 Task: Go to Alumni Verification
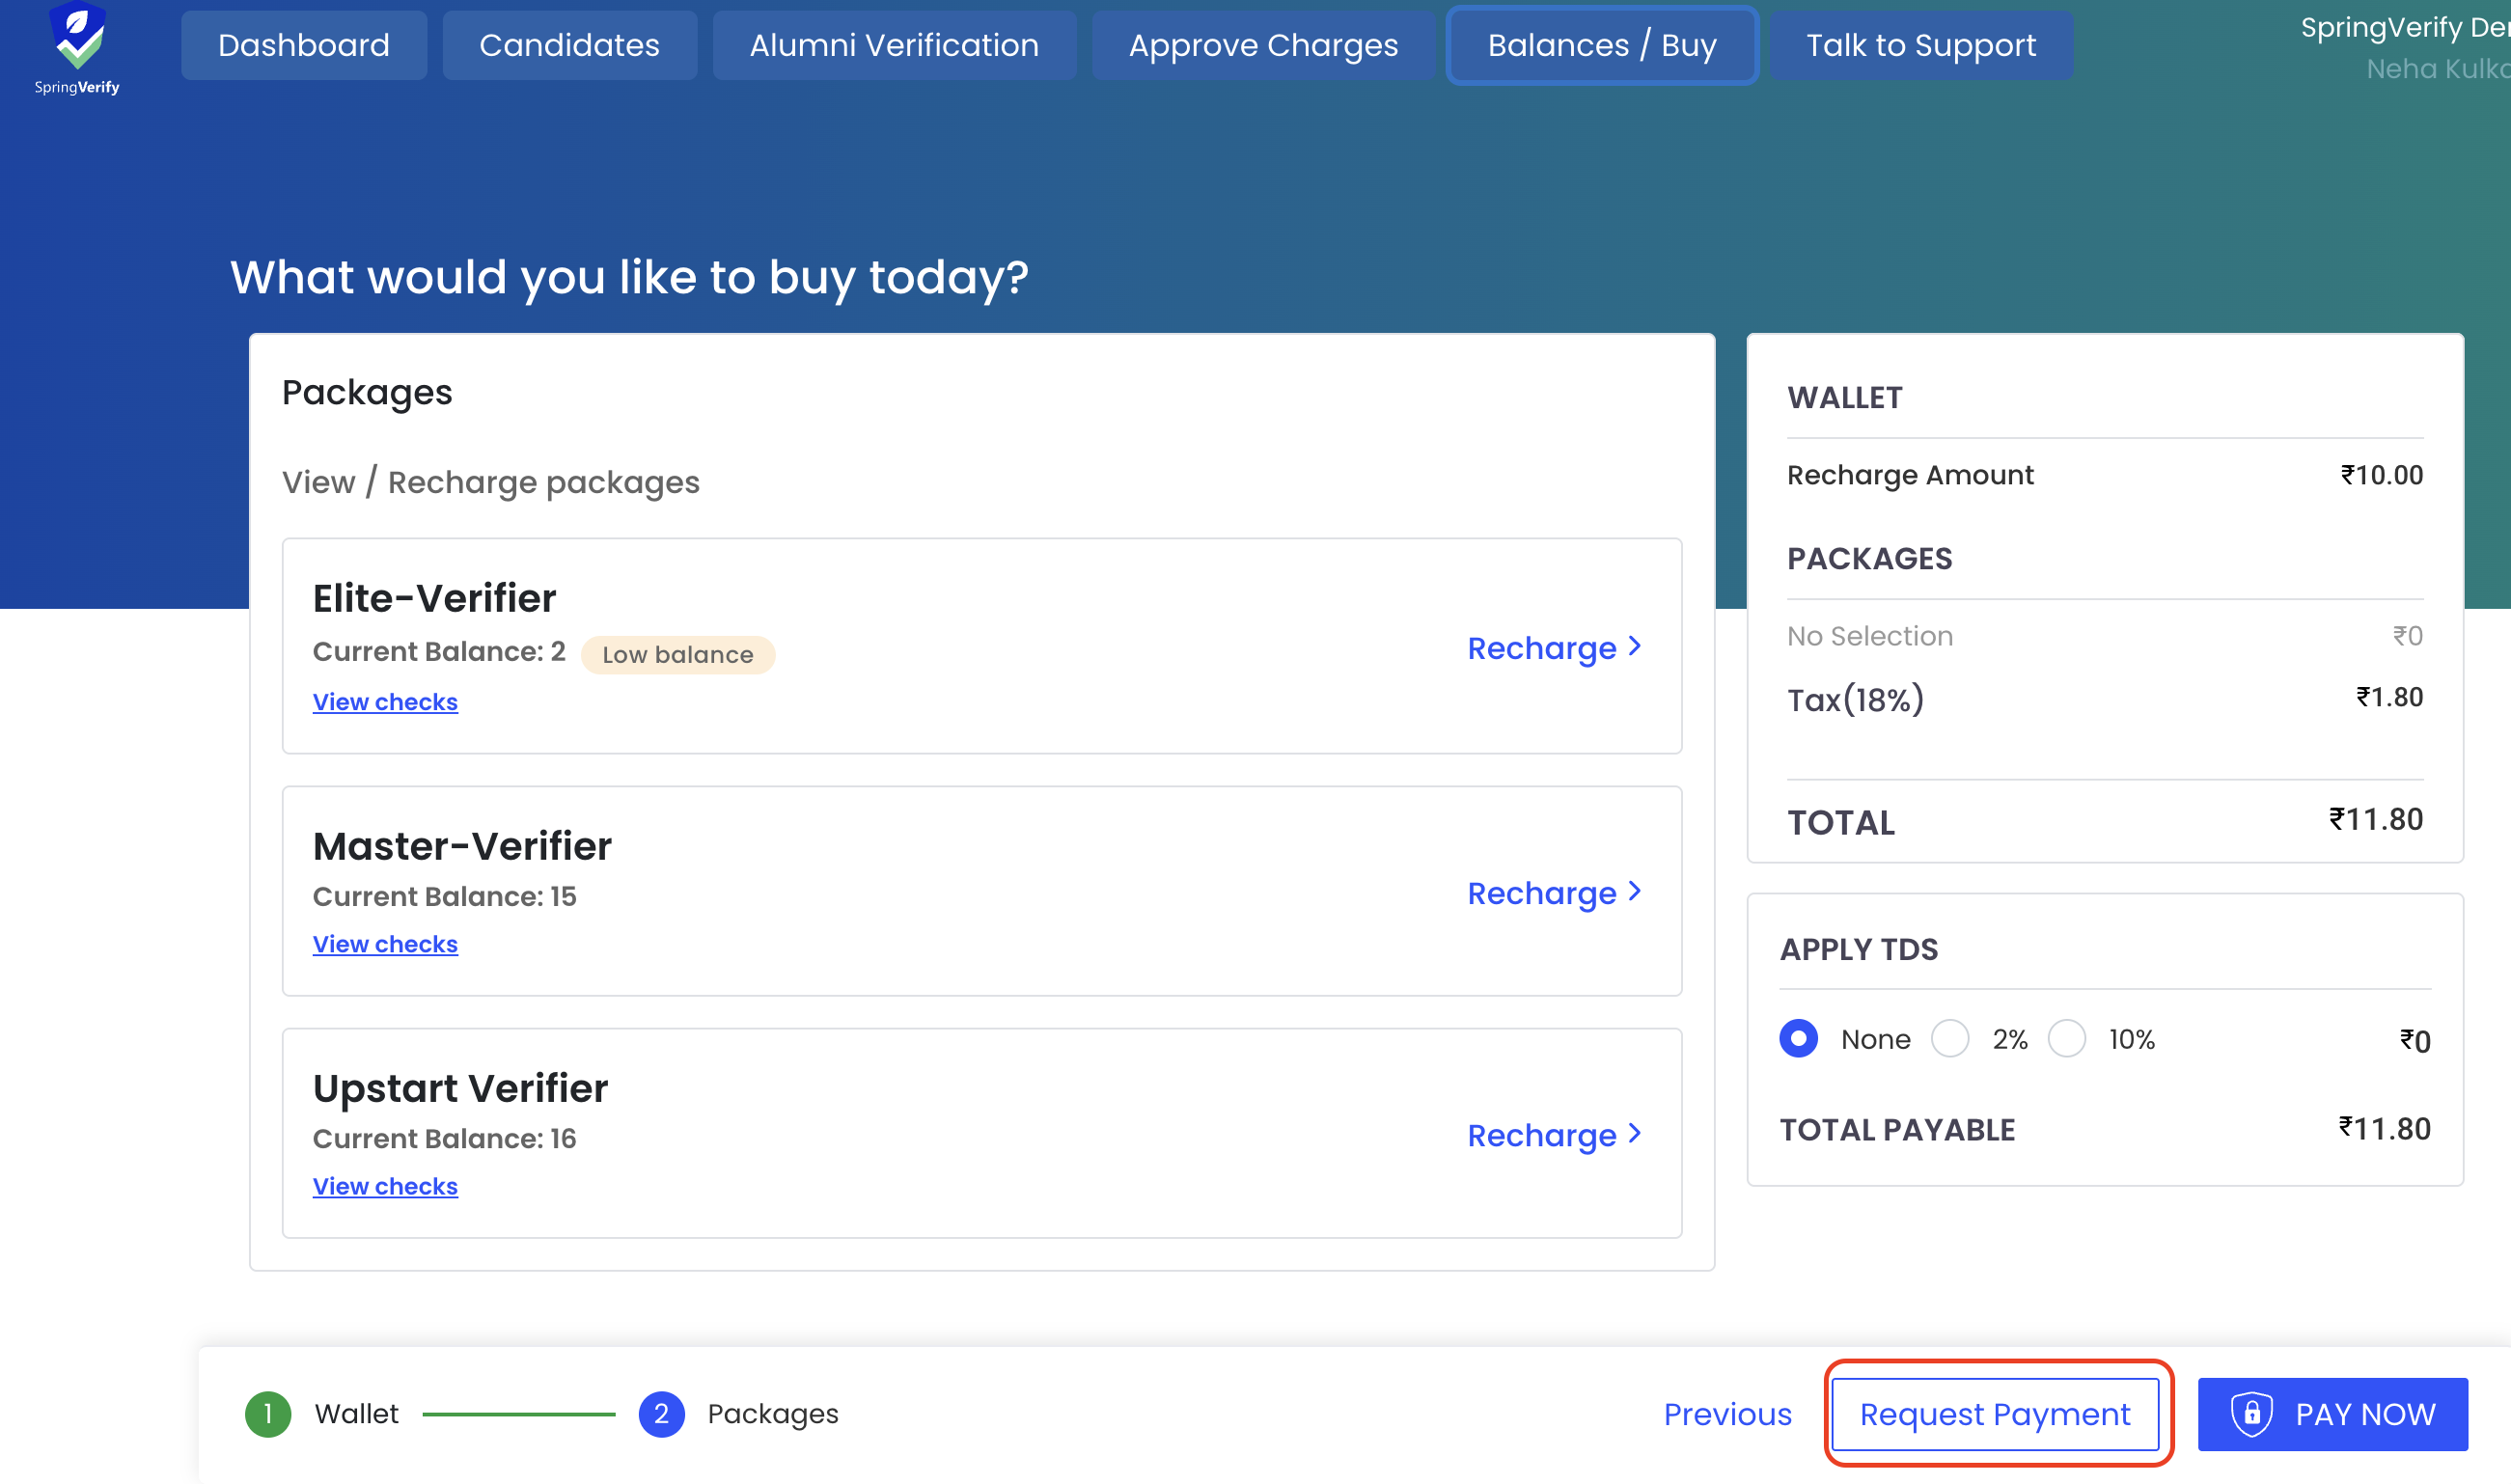(x=894, y=45)
